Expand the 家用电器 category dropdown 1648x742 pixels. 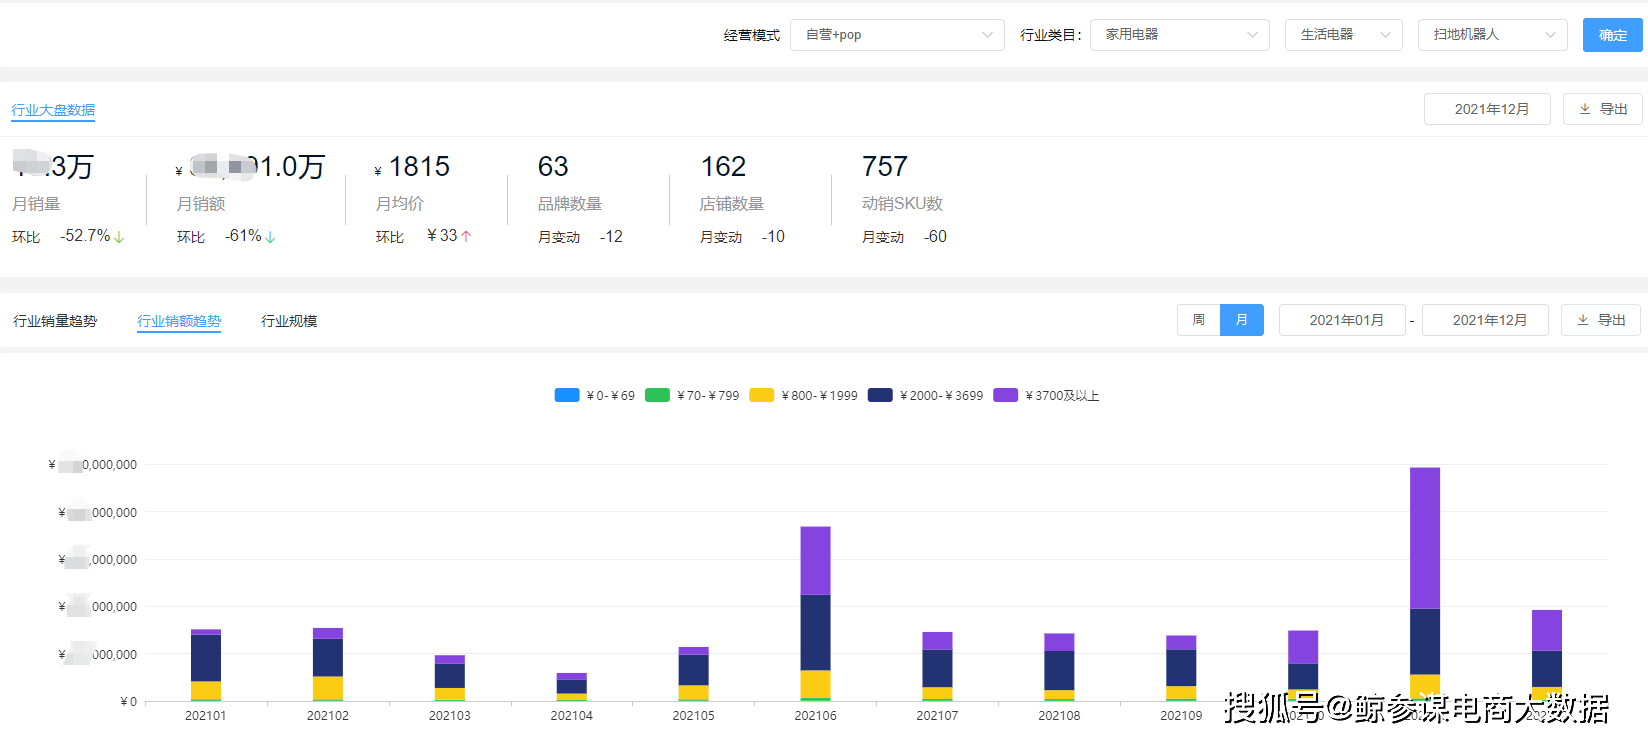pyautogui.click(x=1180, y=35)
